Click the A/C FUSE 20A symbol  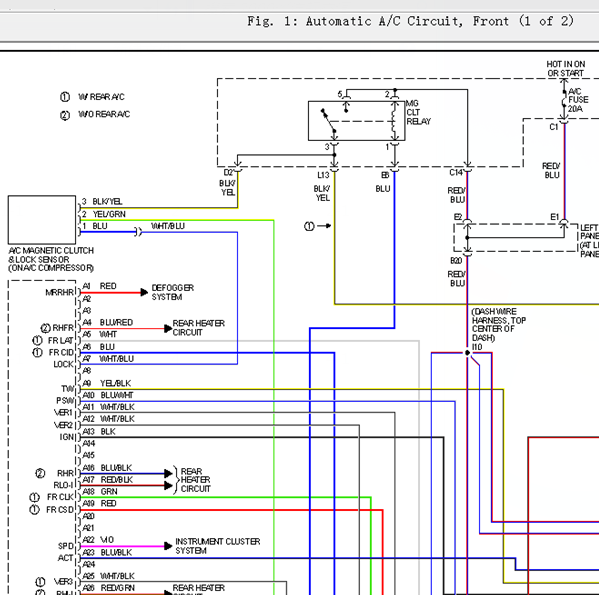(x=564, y=102)
